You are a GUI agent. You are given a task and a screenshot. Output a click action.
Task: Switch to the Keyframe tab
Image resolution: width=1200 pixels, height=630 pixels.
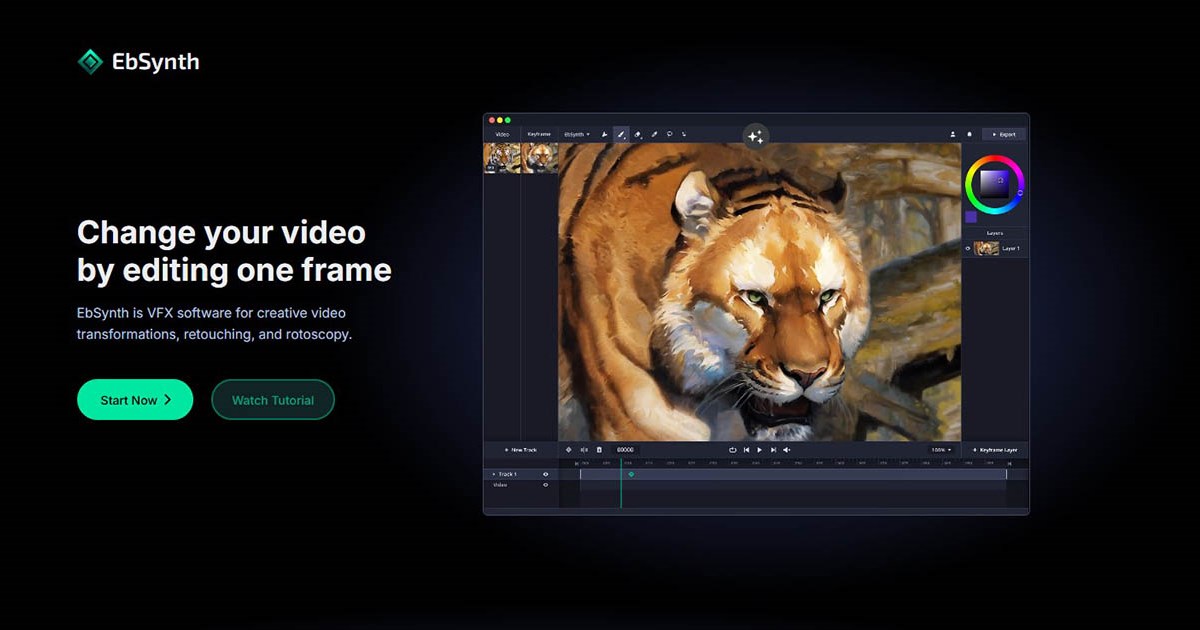point(539,134)
